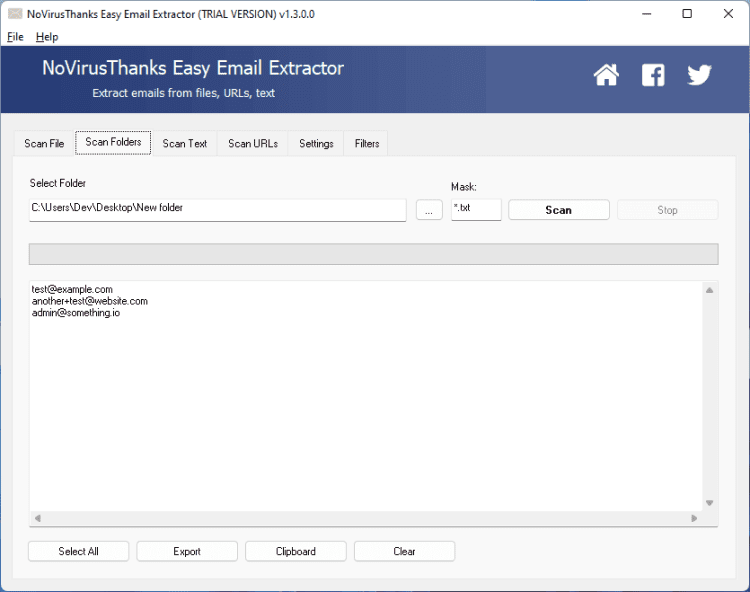This screenshot has height=592, width=750.
Task: Open the home page icon in banner
Action: [x=606, y=75]
